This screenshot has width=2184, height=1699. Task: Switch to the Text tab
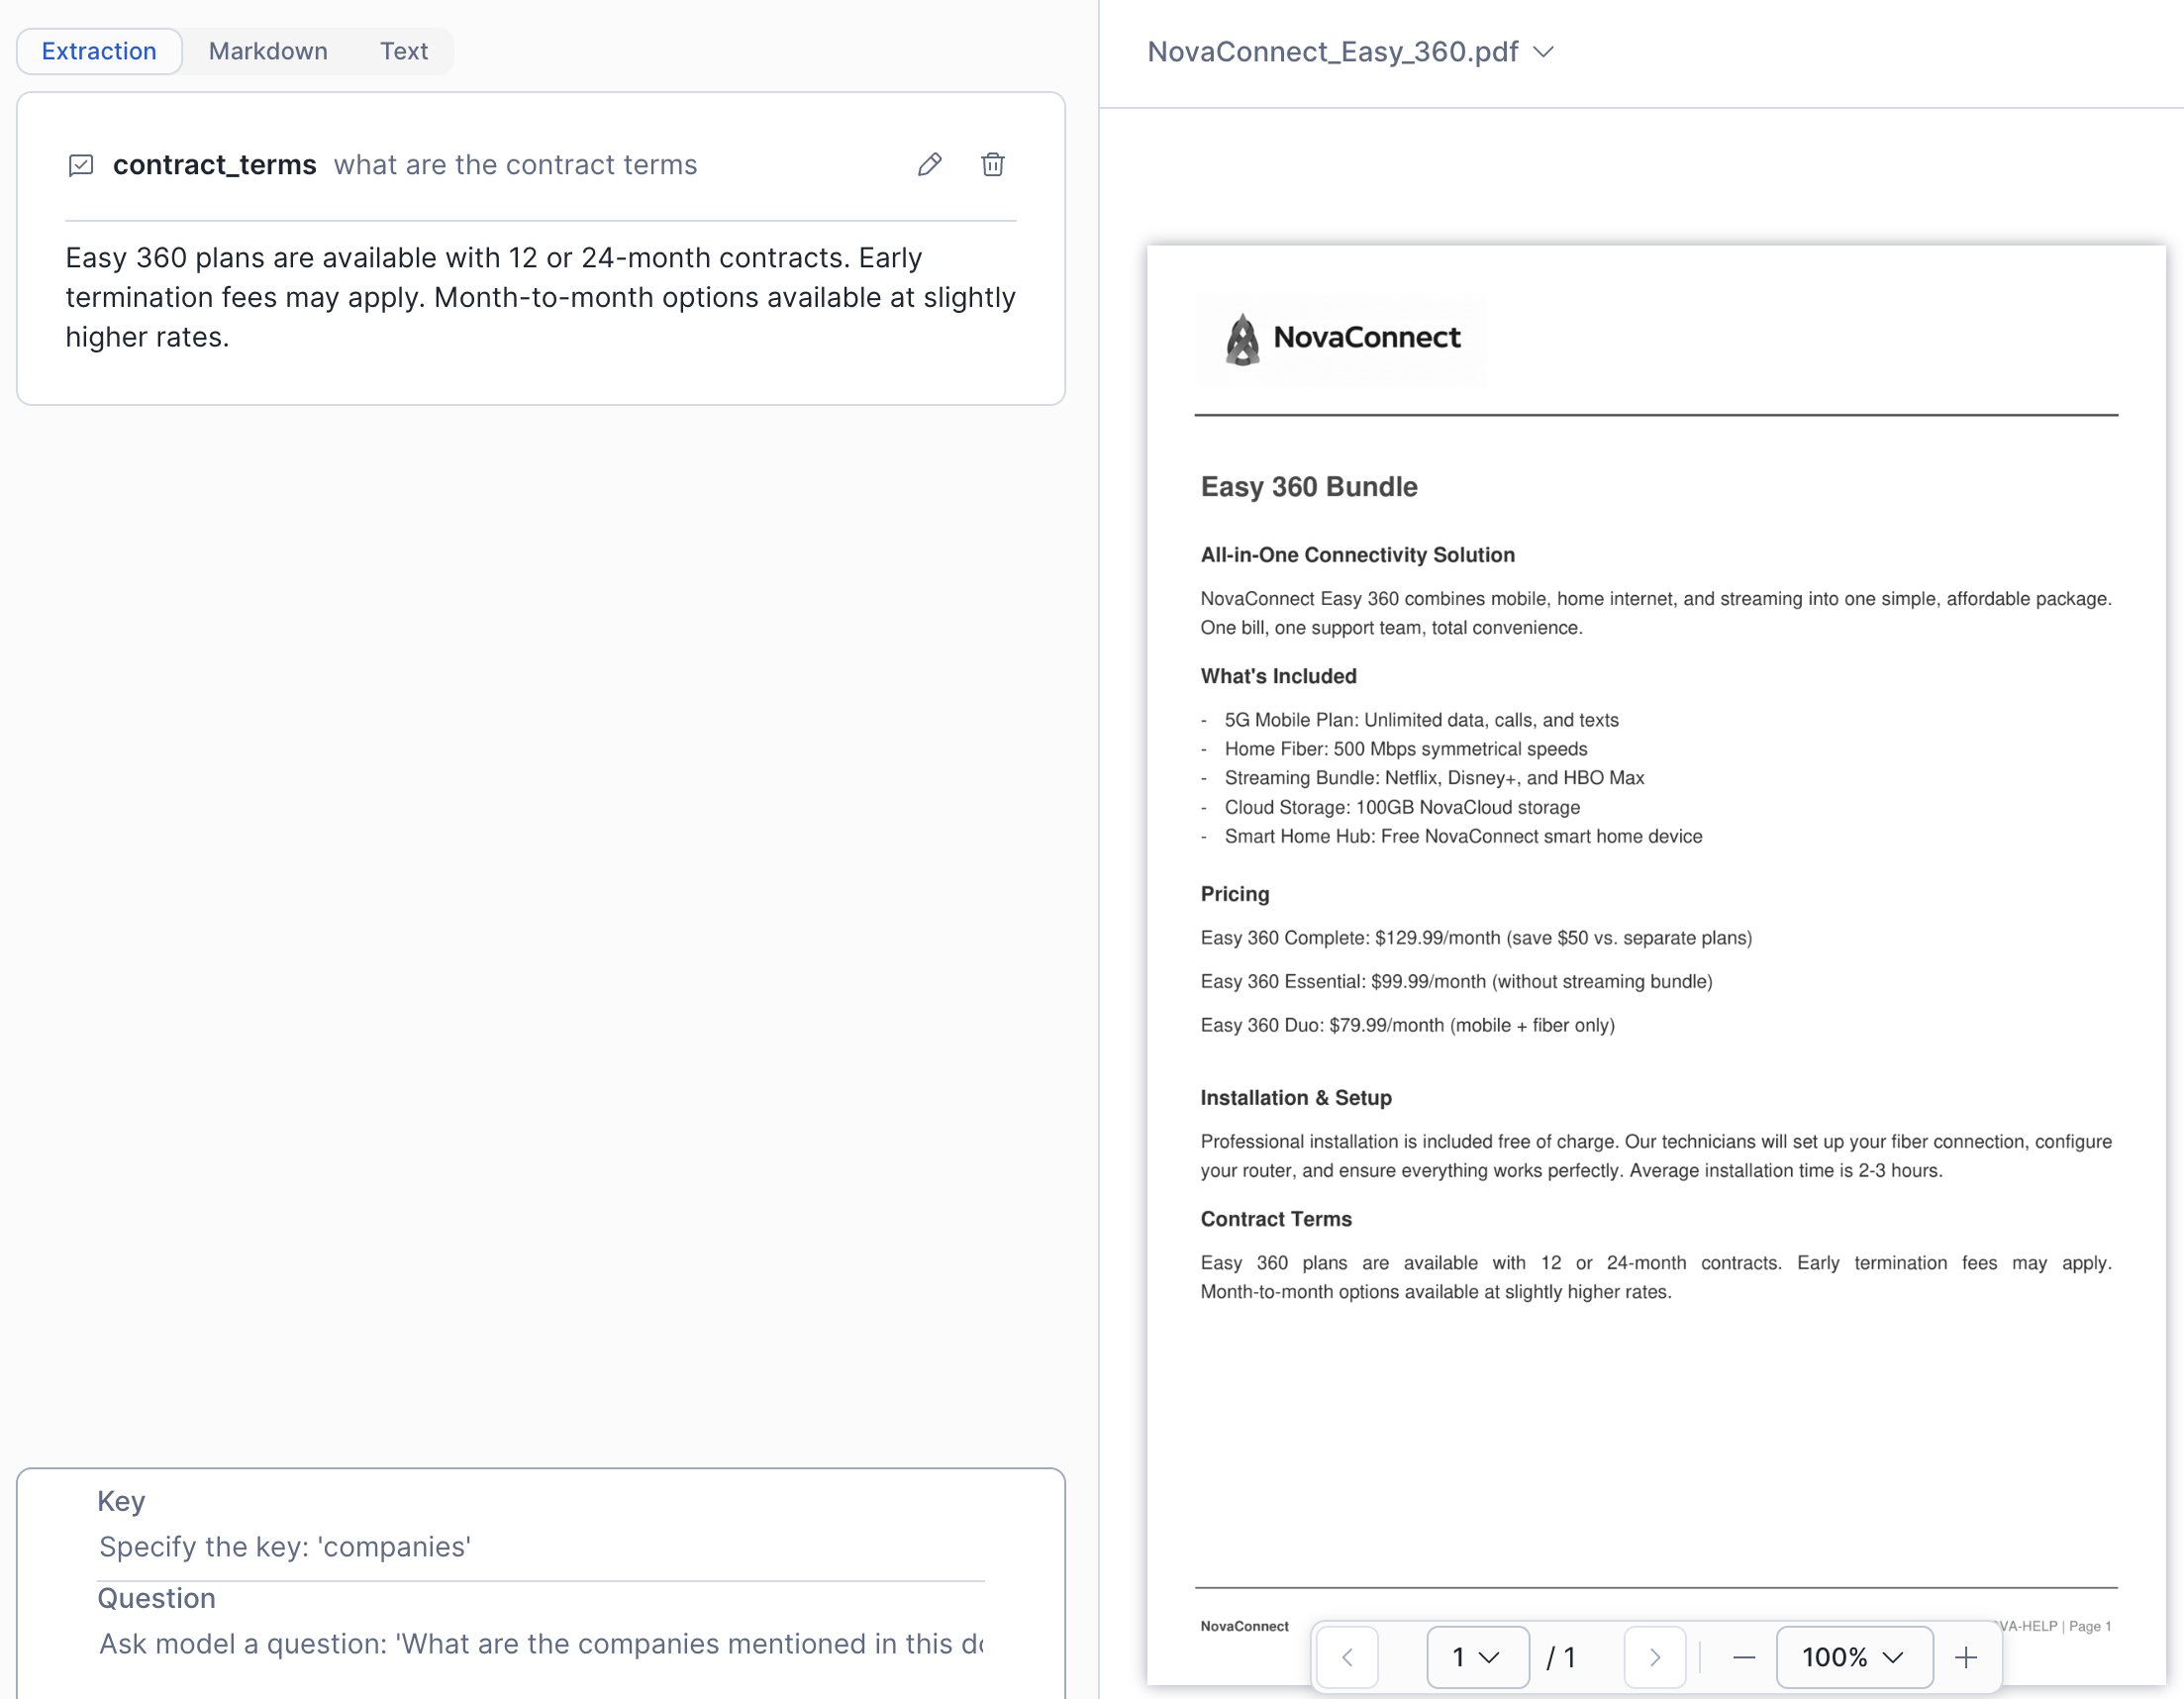403,51
